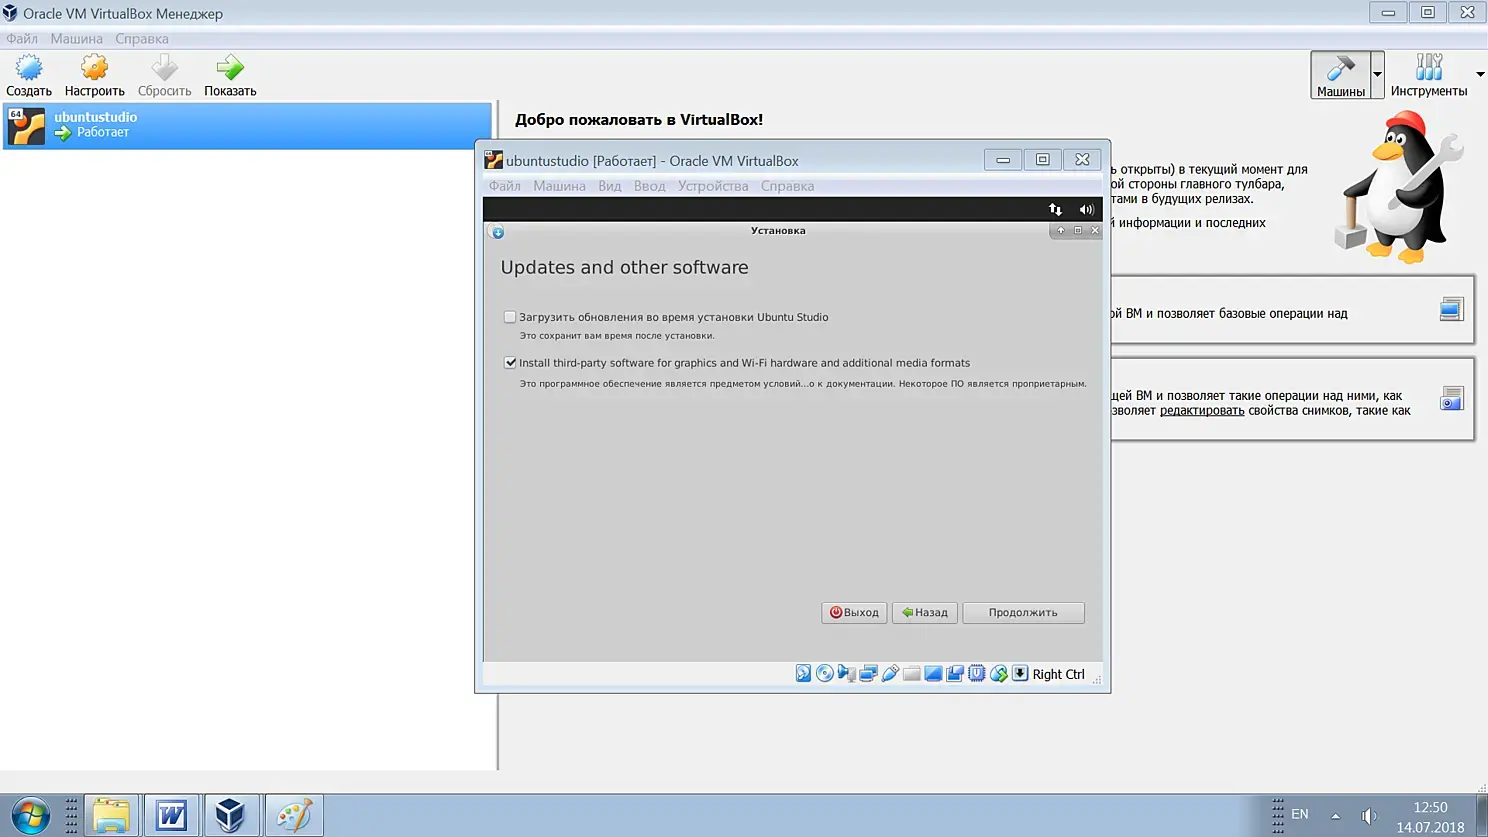Open the Инструменты tools button
The image size is (1488, 837).
[x=1429, y=75]
